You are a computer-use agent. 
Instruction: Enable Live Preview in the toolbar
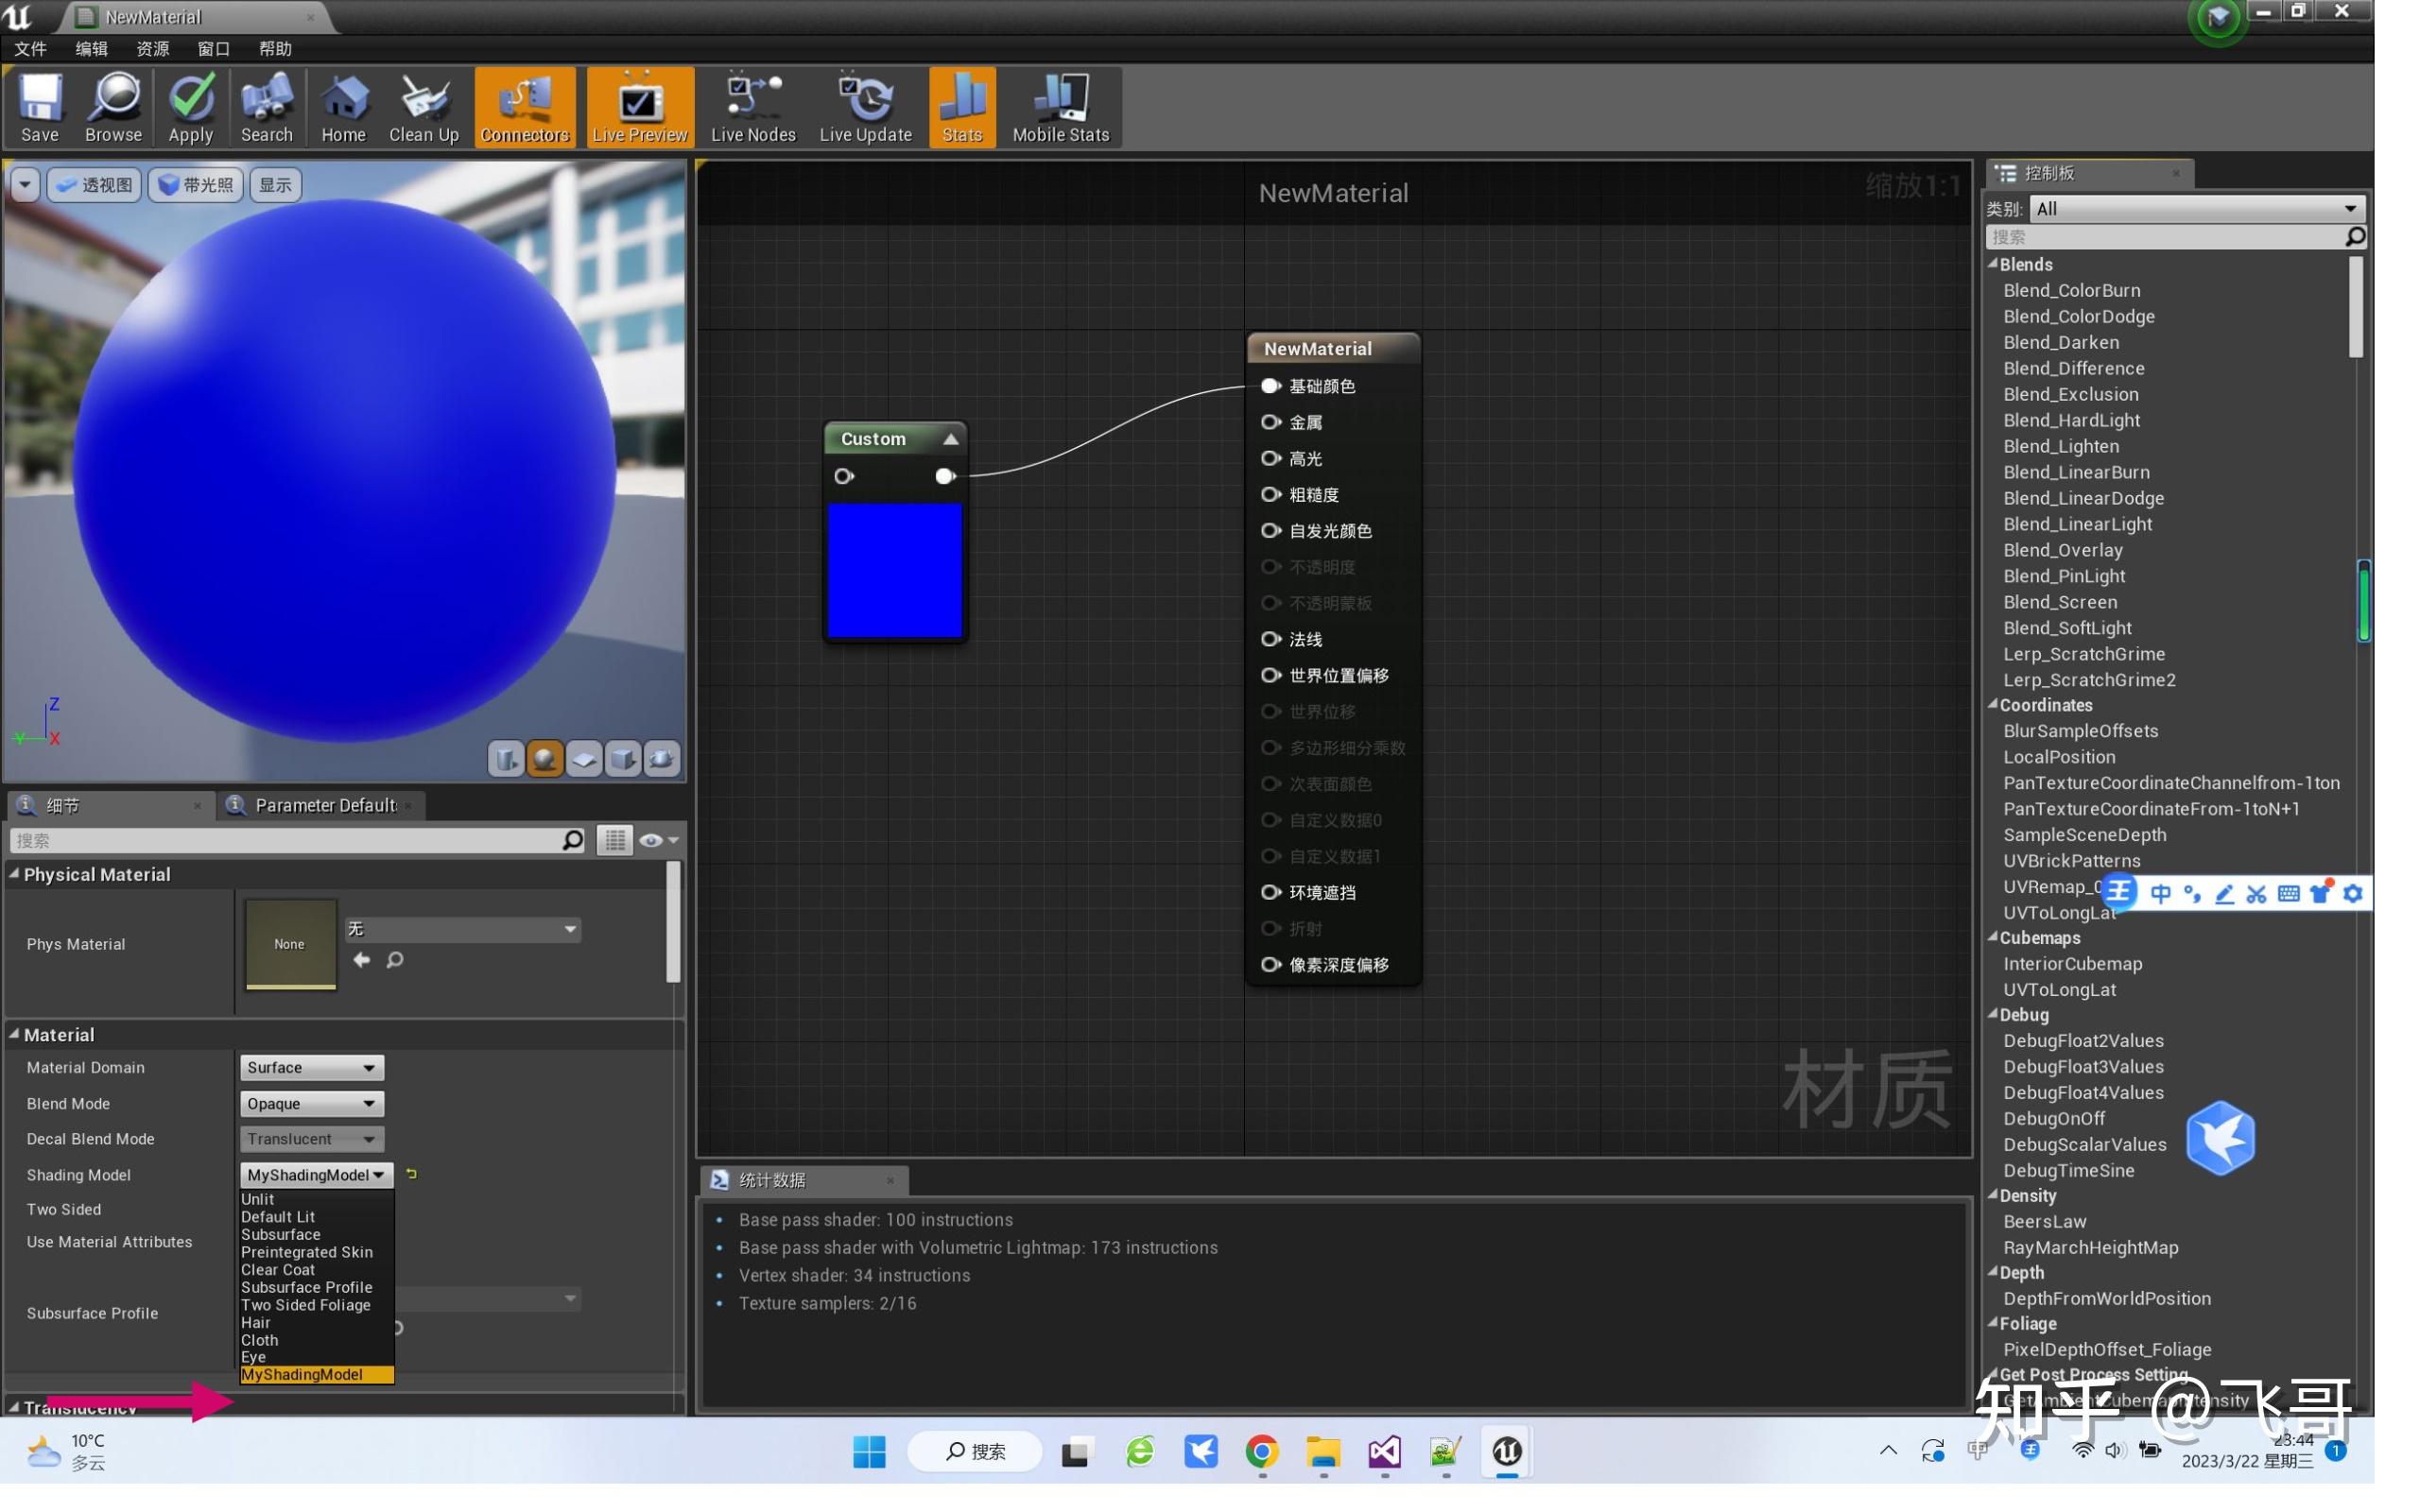click(639, 107)
